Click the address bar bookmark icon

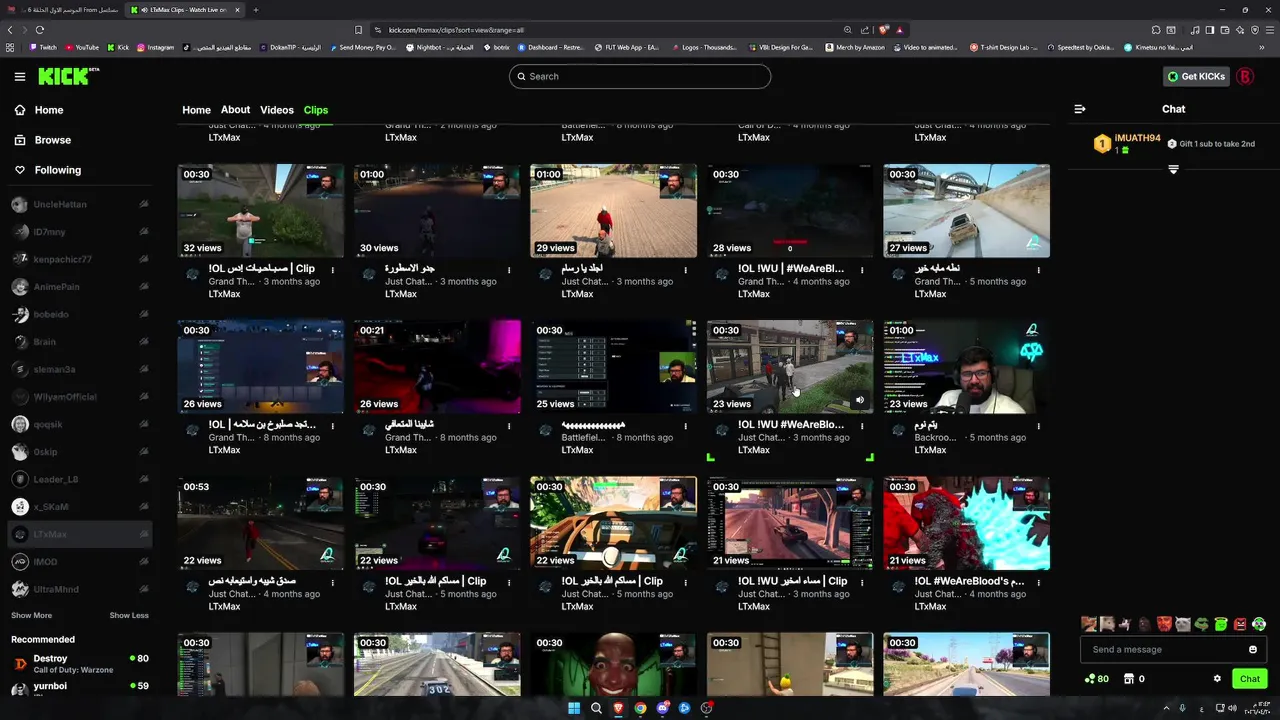[x=358, y=30]
